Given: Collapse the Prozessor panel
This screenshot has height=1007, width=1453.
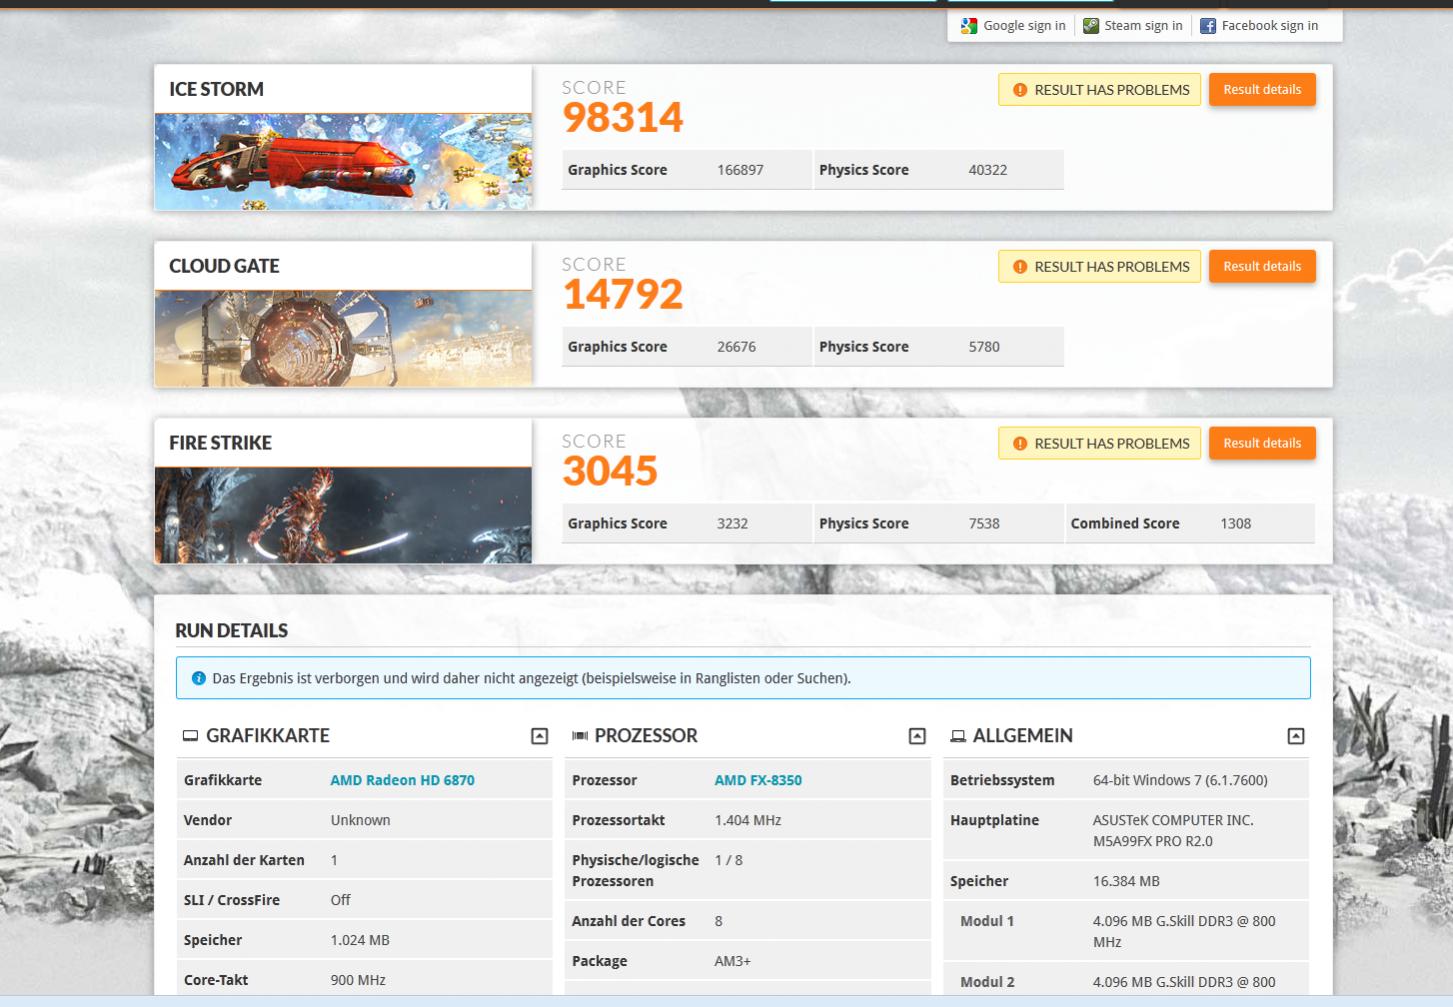Looking at the screenshot, I should click(917, 736).
